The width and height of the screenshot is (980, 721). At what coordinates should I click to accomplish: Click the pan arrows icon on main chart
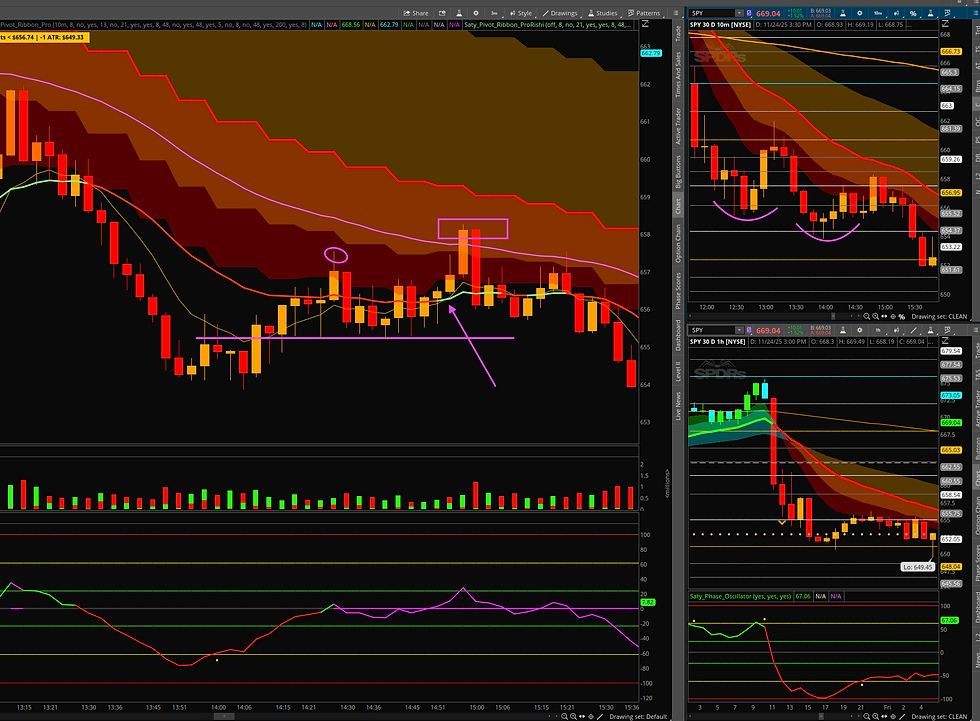(x=582, y=717)
